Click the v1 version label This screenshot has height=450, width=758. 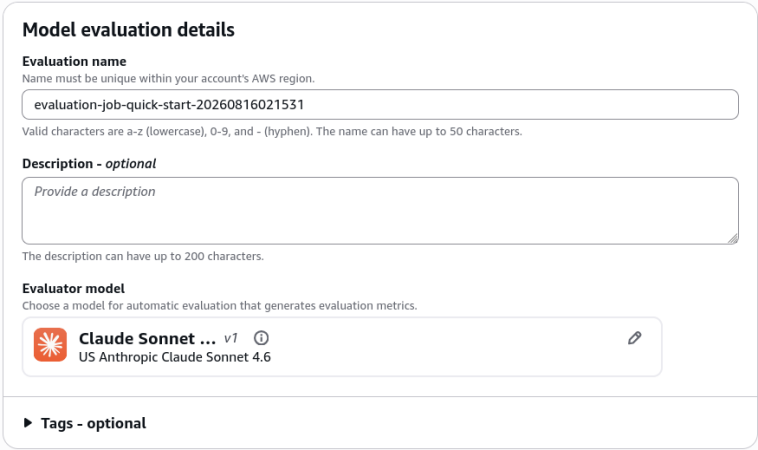click(231, 338)
